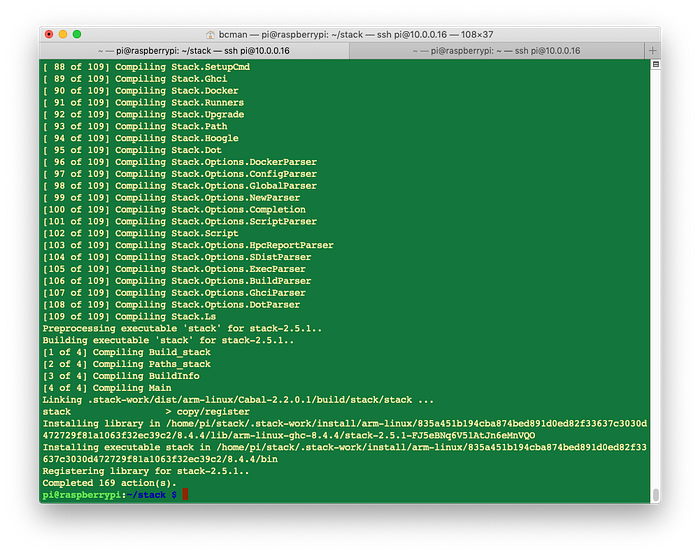Click the 'Installing executable stack in' line
700x555 pixels.
(345, 453)
